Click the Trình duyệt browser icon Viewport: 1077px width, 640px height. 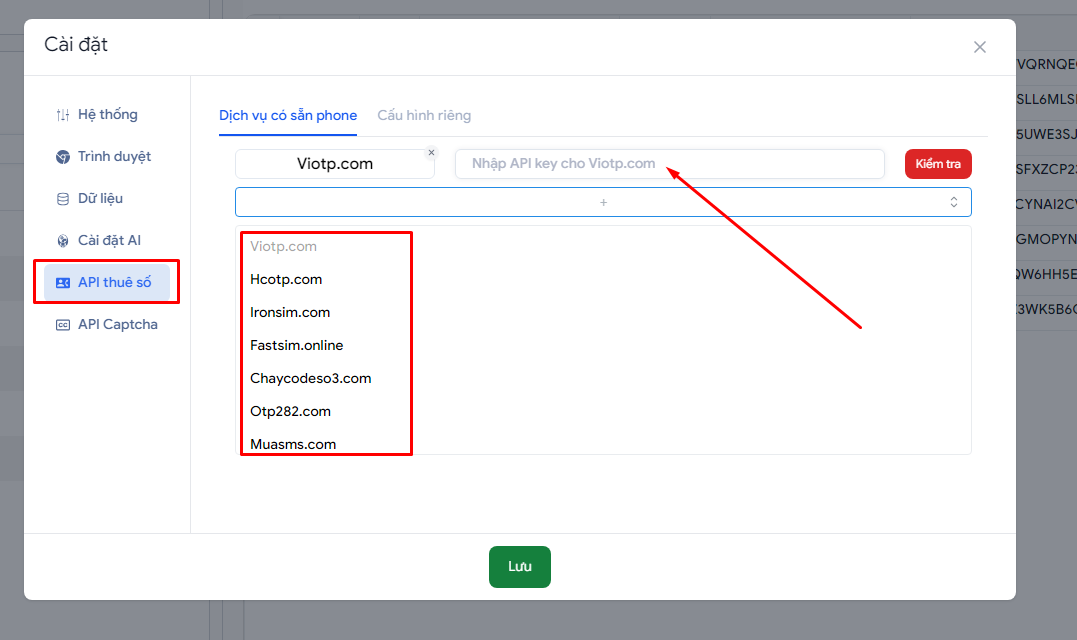click(x=63, y=157)
